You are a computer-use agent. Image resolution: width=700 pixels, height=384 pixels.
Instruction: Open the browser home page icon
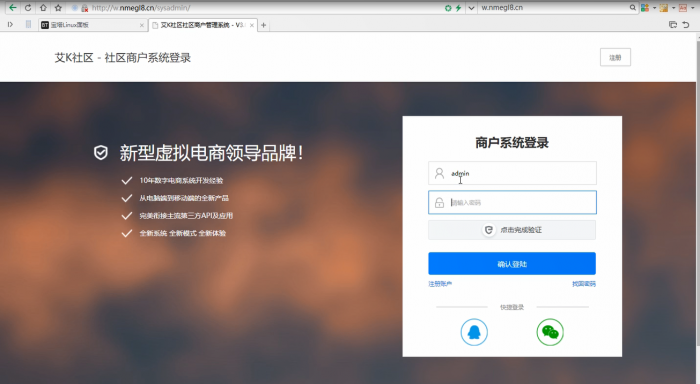[43, 8]
